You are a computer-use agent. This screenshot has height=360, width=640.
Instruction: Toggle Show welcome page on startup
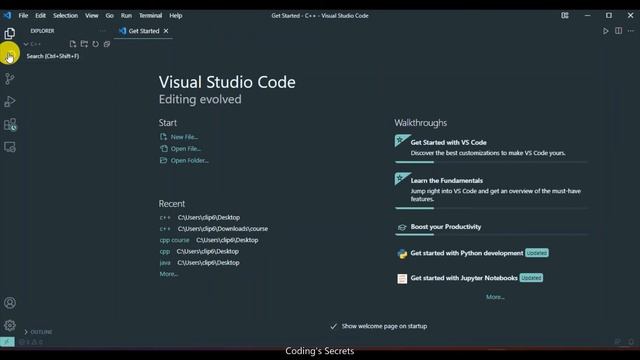(333, 326)
